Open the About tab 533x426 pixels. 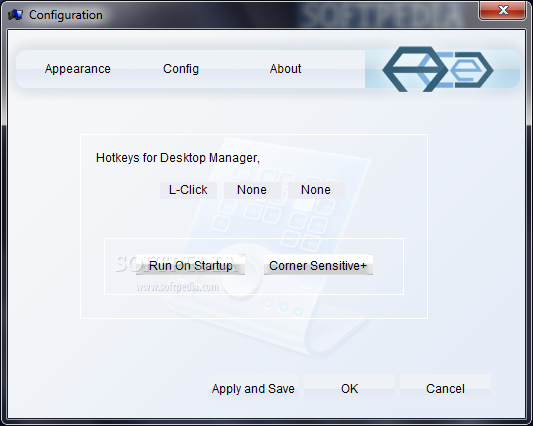click(286, 69)
